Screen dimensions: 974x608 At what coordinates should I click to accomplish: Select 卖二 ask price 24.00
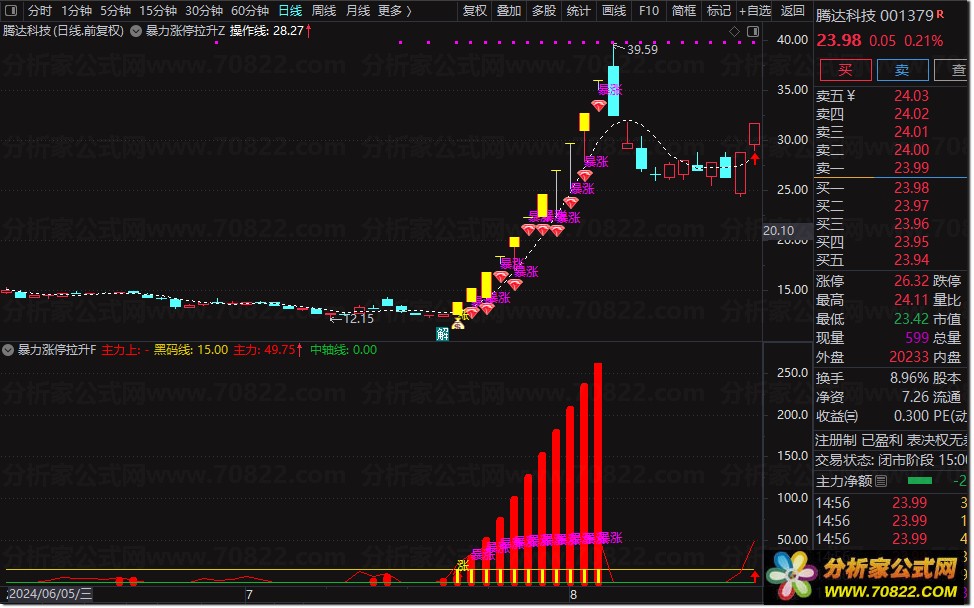click(911, 150)
